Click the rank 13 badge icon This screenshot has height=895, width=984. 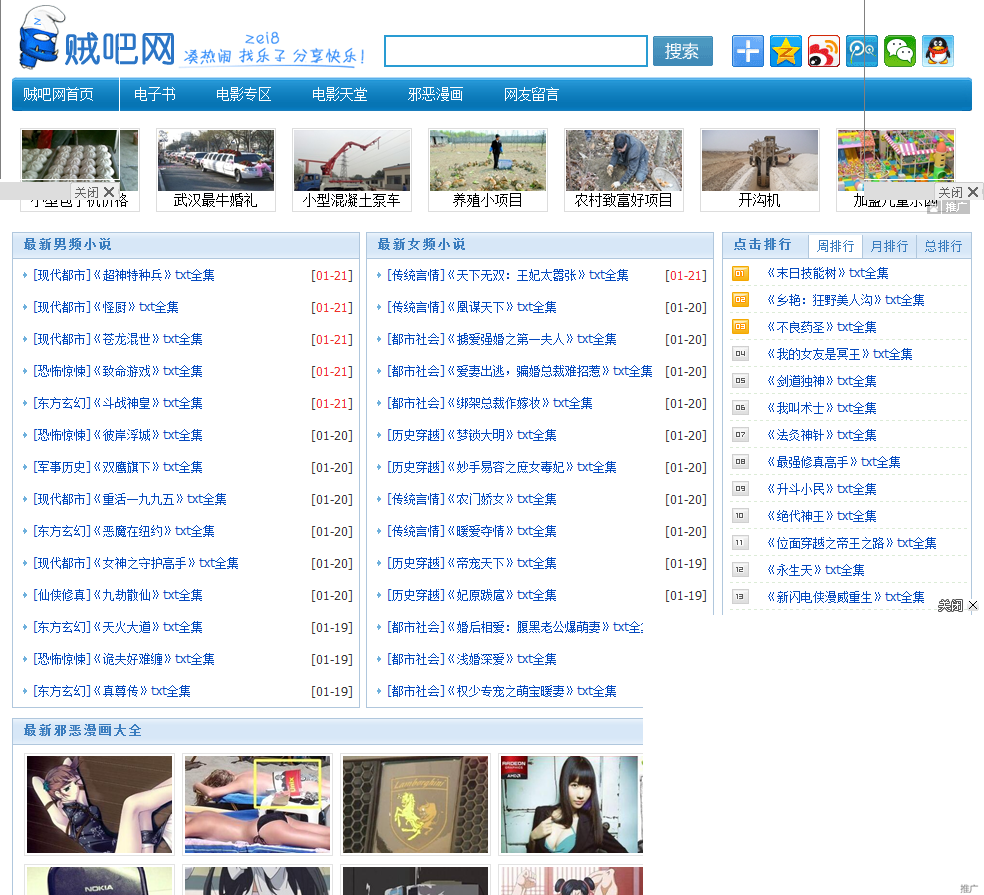click(x=740, y=597)
